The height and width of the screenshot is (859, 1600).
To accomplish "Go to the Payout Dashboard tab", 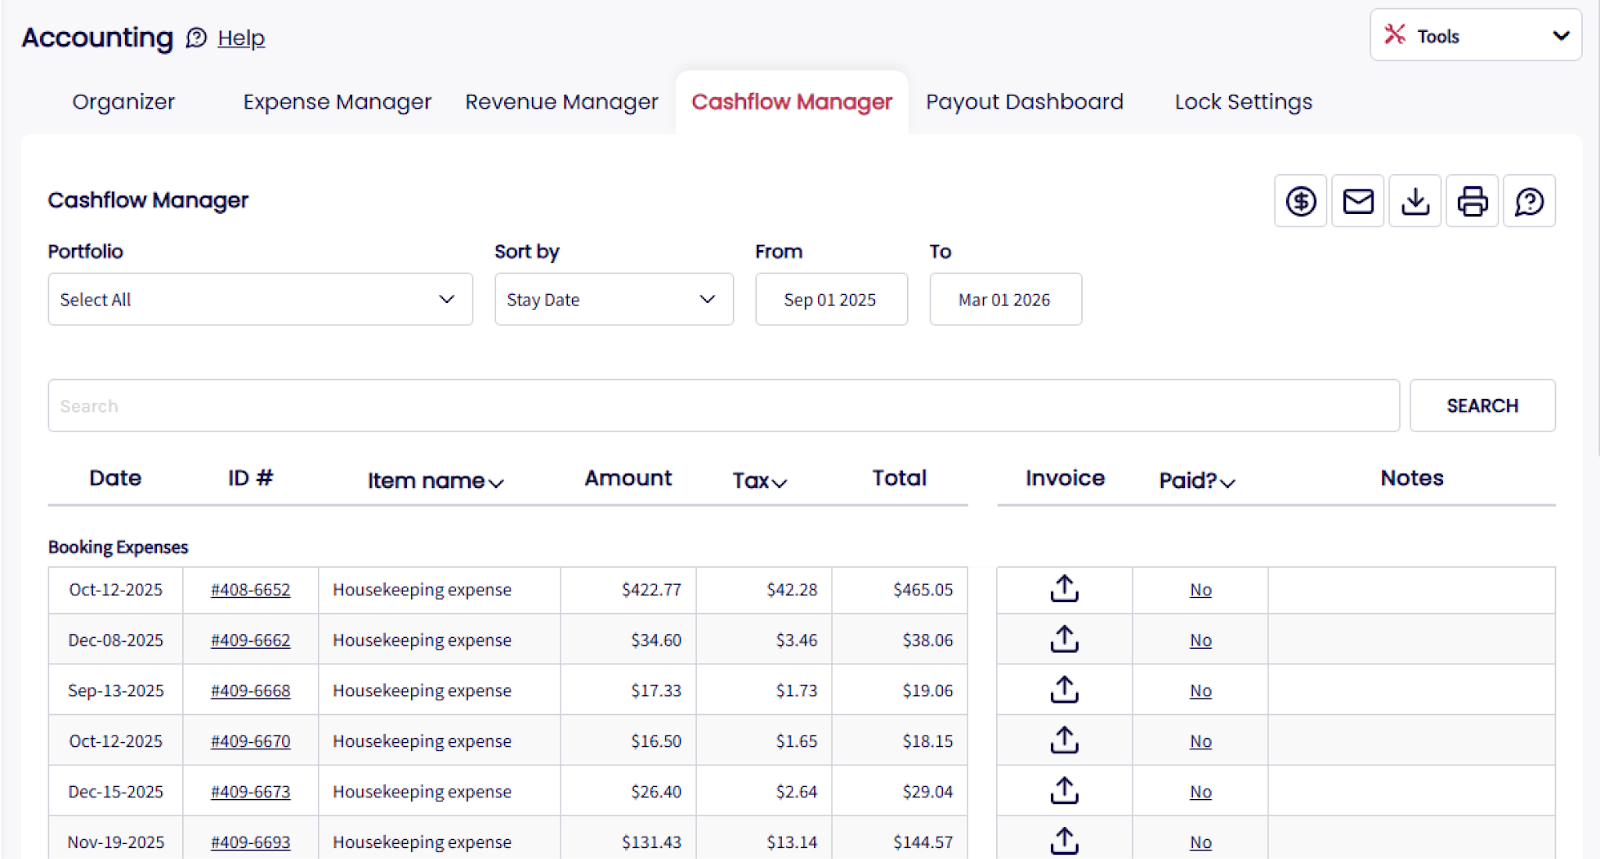I will [1025, 102].
